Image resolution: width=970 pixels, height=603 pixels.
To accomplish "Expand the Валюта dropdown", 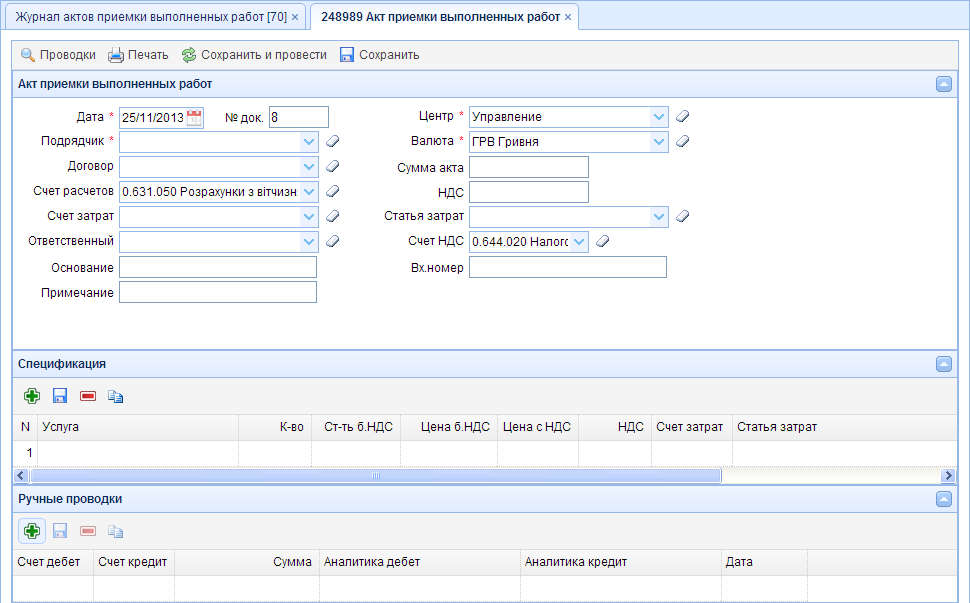I will click(x=659, y=142).
